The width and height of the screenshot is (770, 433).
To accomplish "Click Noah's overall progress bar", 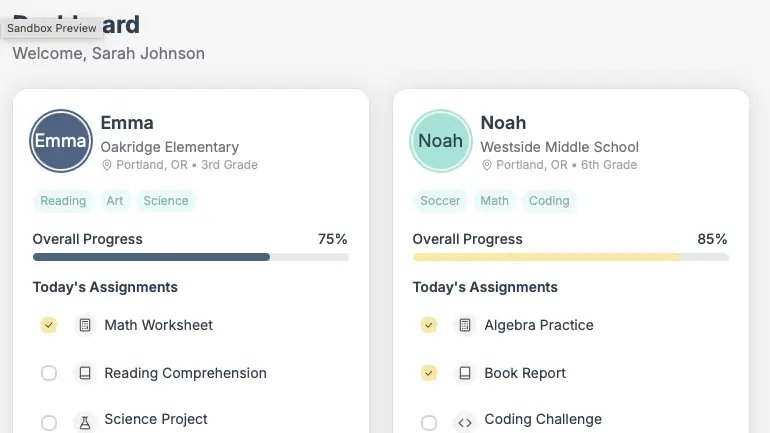I will [570, 257].
